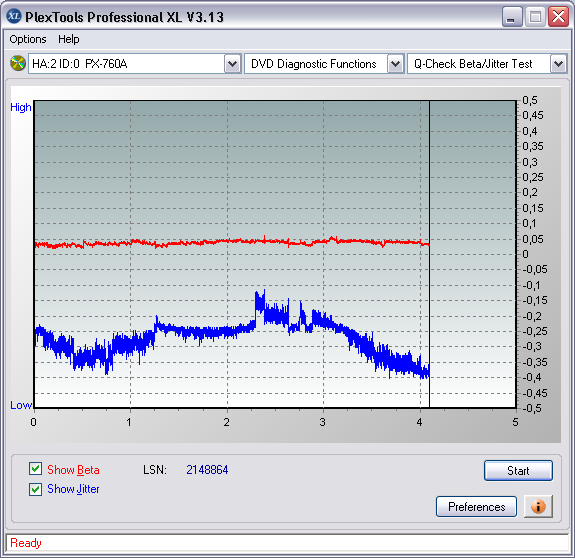
Task: Toggle the Show Beta checkbox
Action: point(35,469)
